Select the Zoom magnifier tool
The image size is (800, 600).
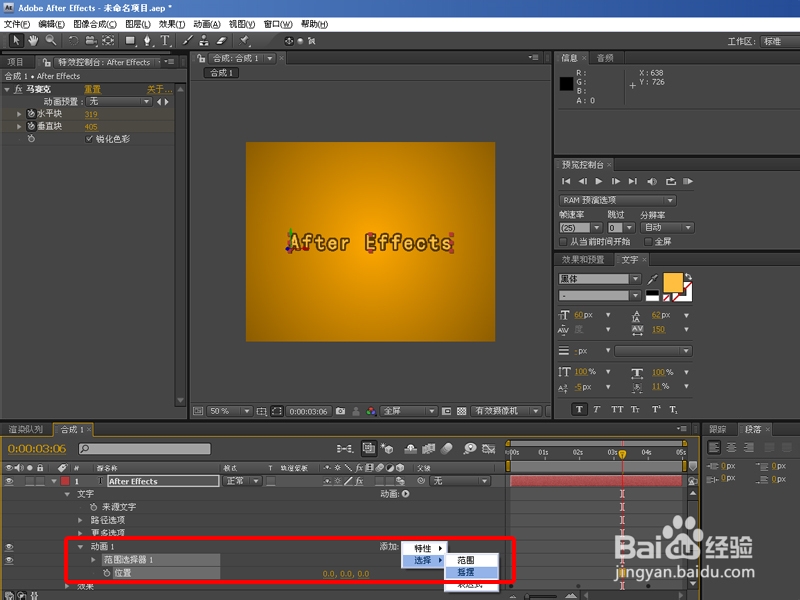pos(51,40)
